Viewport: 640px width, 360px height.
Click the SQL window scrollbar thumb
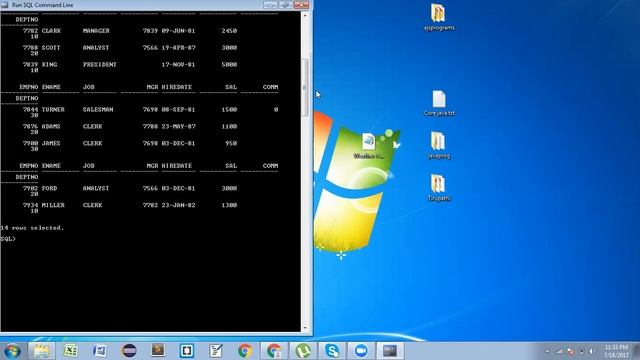[304, 87]
